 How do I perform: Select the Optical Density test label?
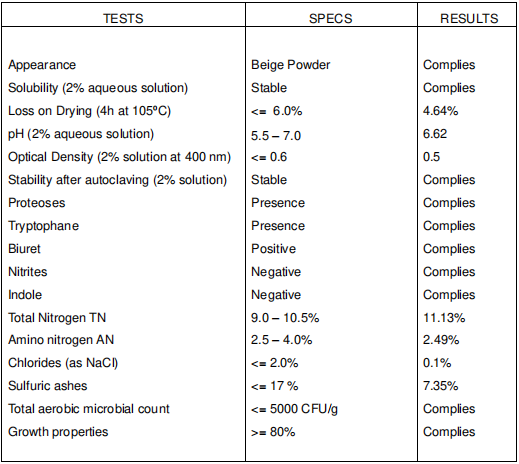pos(119,157)
